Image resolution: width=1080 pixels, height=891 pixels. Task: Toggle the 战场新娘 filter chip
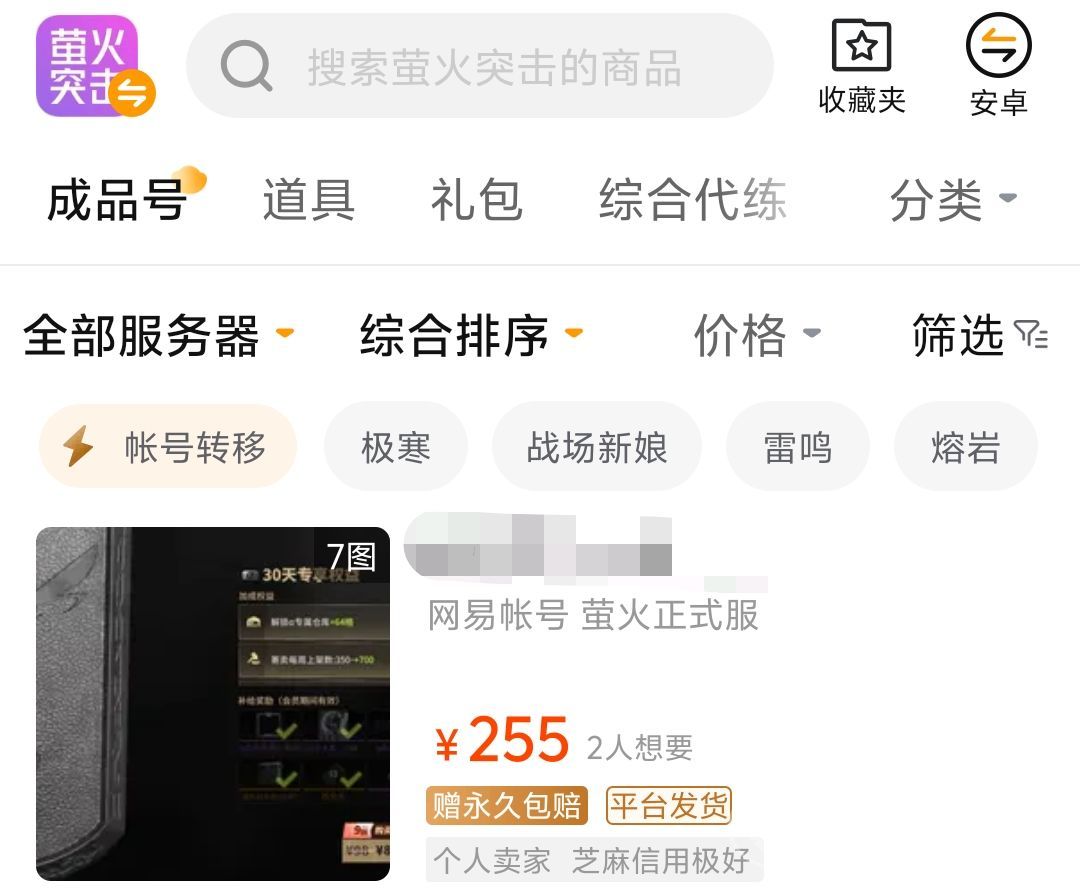click(597, 447)
